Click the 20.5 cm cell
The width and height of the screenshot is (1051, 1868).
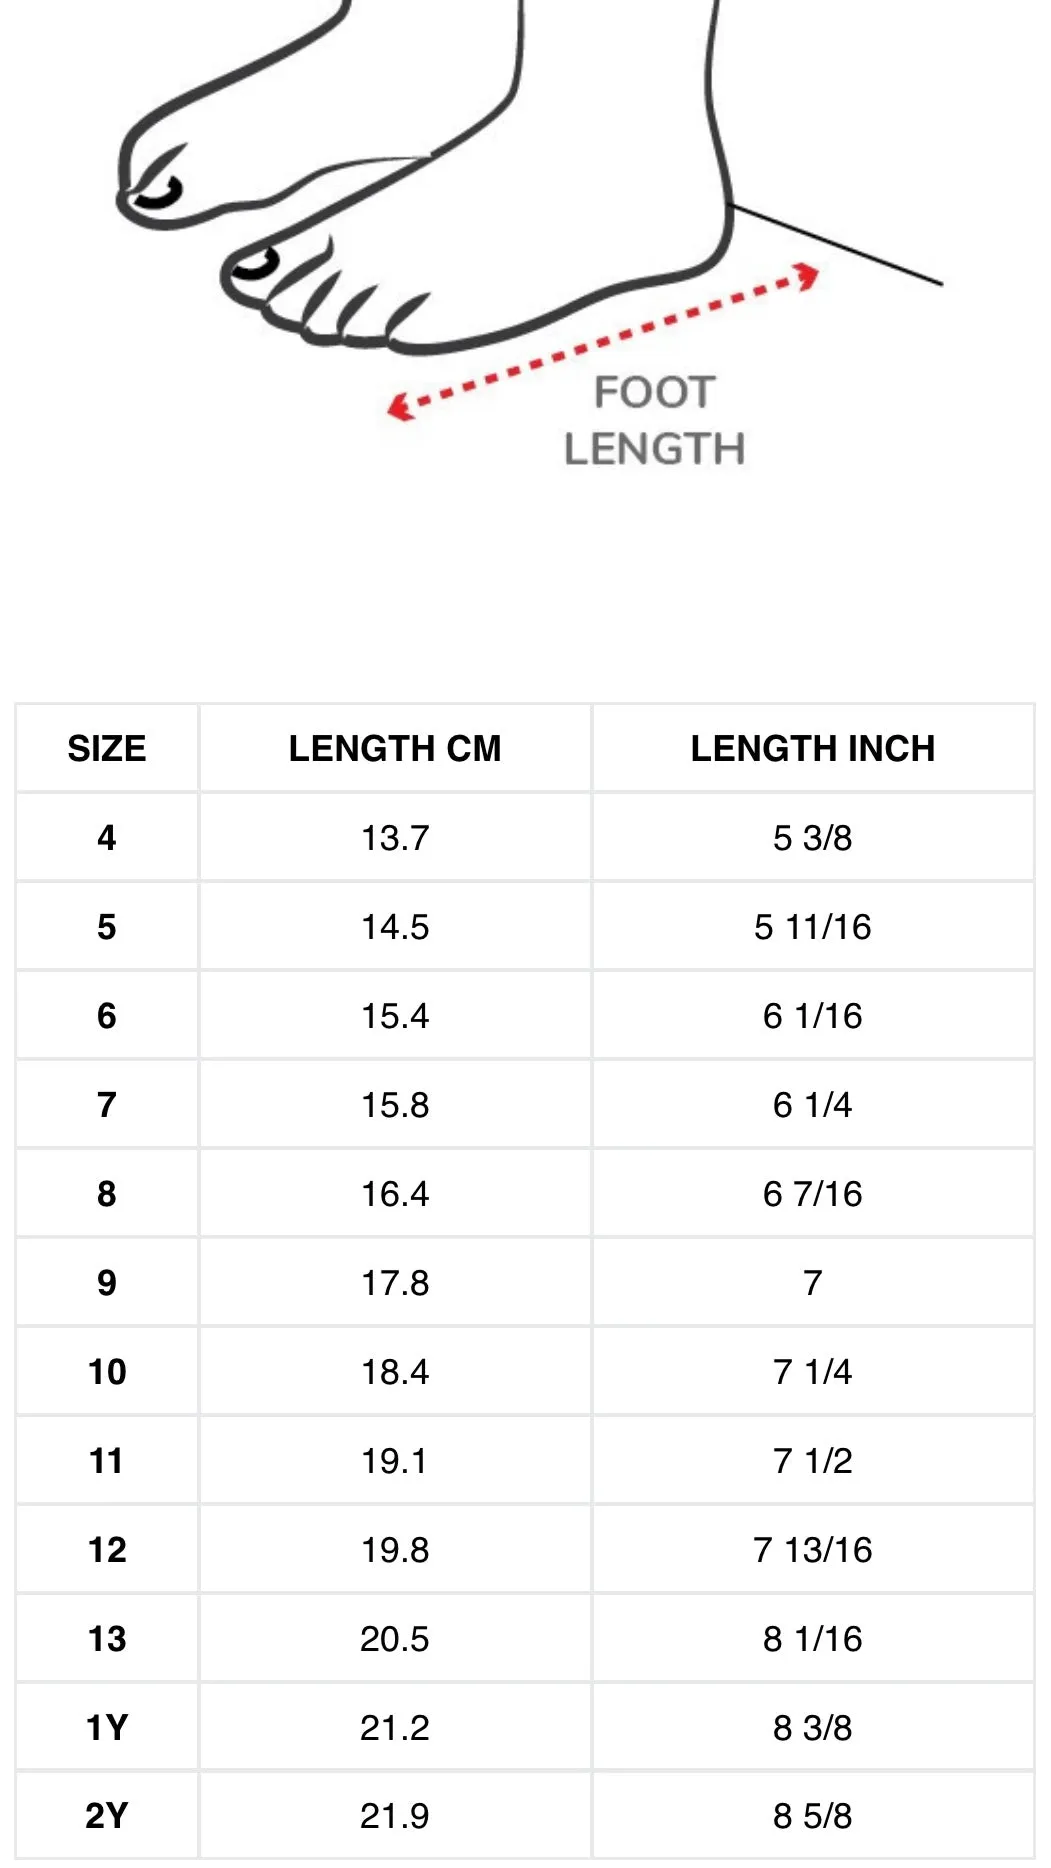[395, 1638]
